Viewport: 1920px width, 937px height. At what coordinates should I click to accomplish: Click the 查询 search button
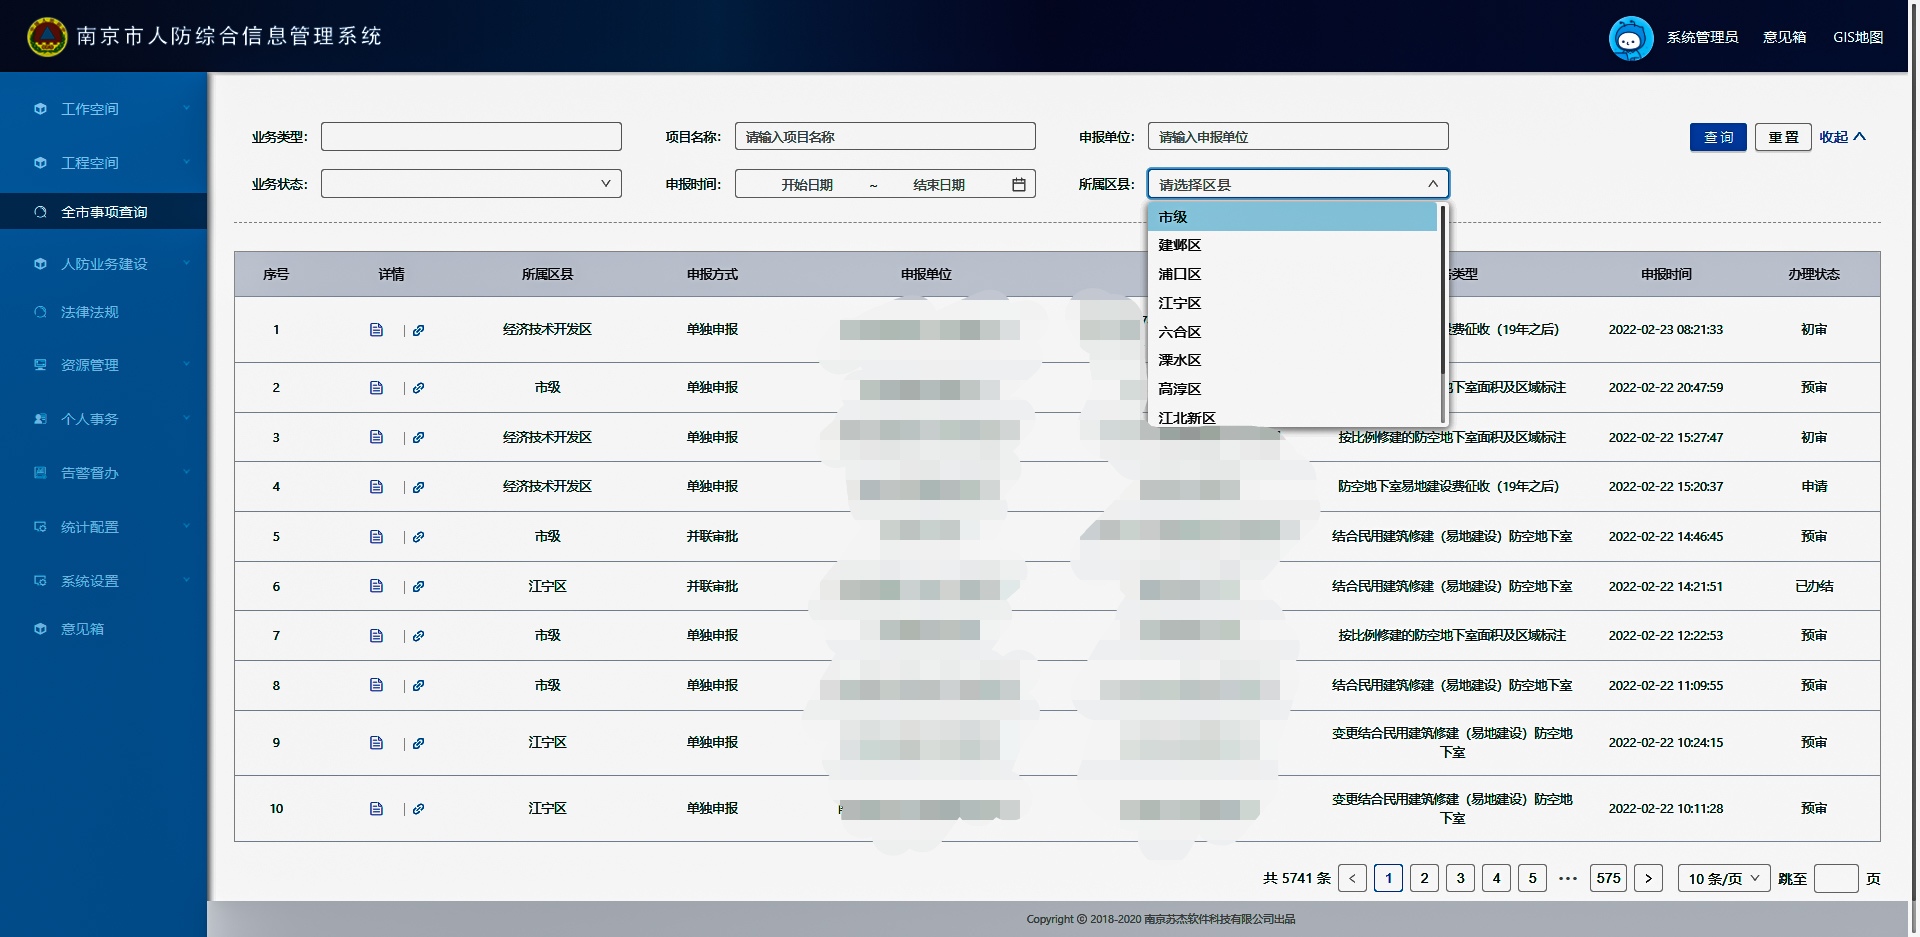[x=1717, y=137]
